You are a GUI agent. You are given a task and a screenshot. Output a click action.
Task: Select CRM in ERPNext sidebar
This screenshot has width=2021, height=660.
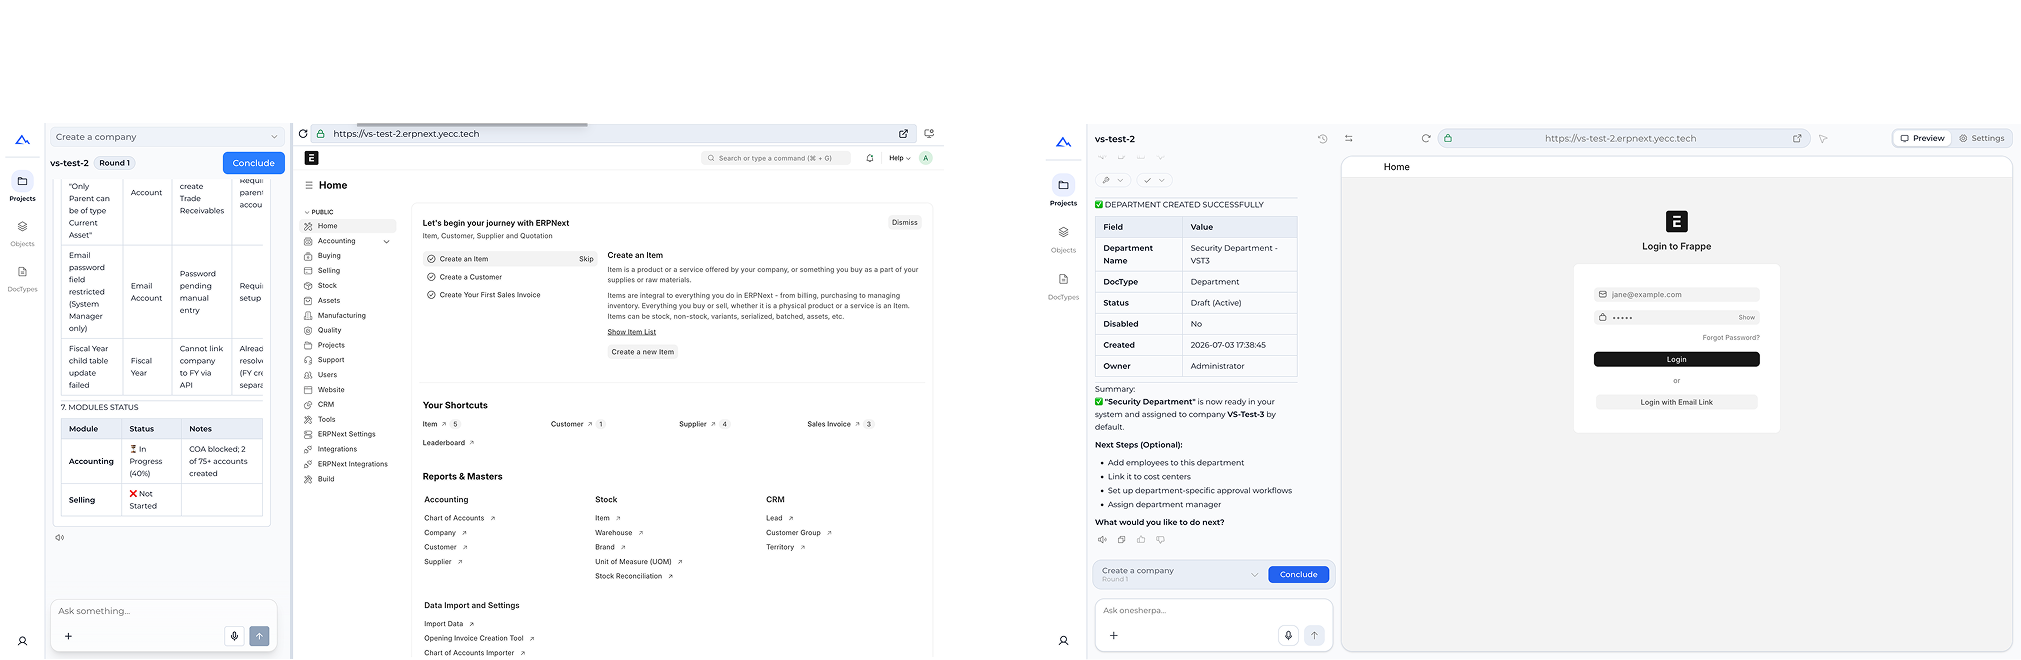(326, 405)
